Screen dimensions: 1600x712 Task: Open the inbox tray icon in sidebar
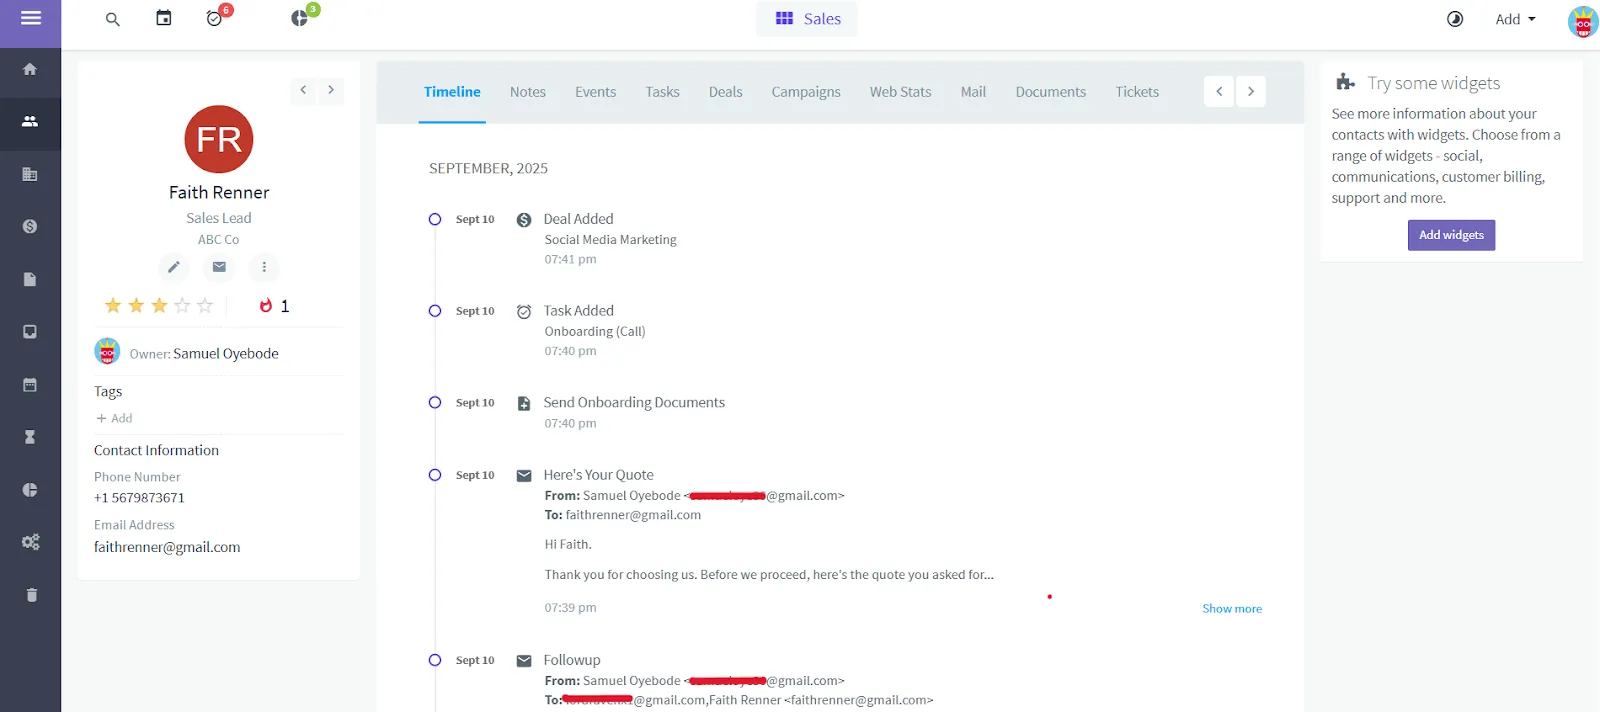pyautogui.click(x=30, y=332)
